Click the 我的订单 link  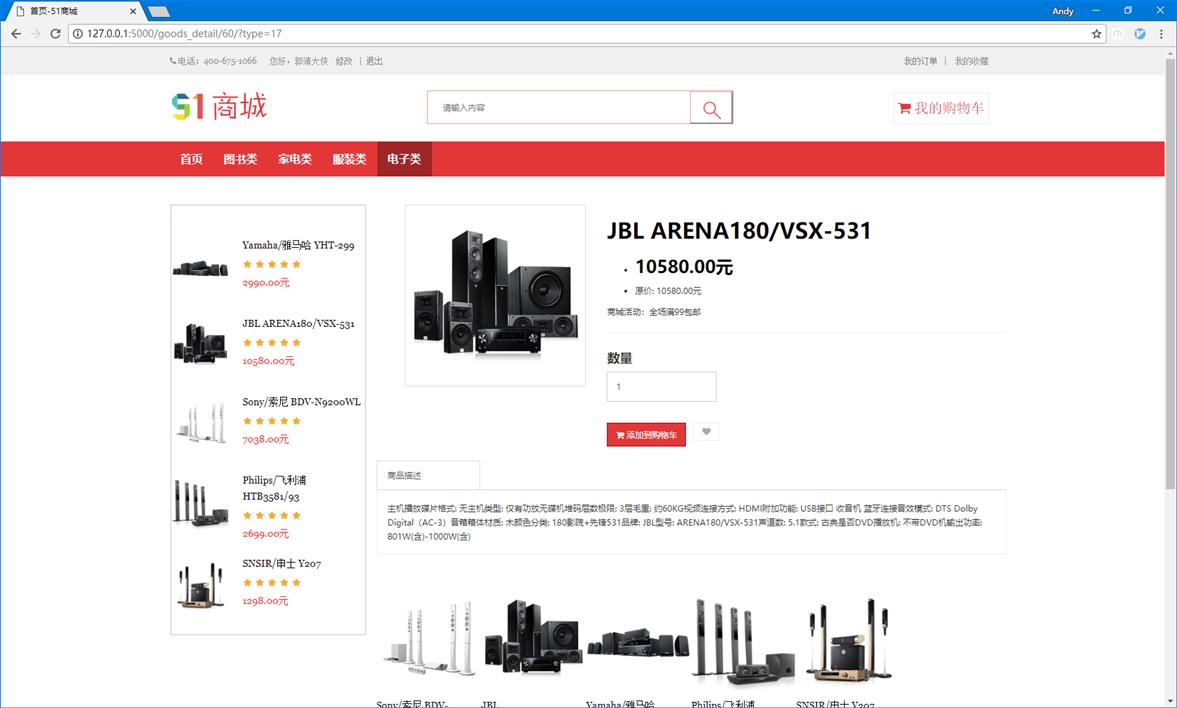pyautogui.click(x=920, y=61)
